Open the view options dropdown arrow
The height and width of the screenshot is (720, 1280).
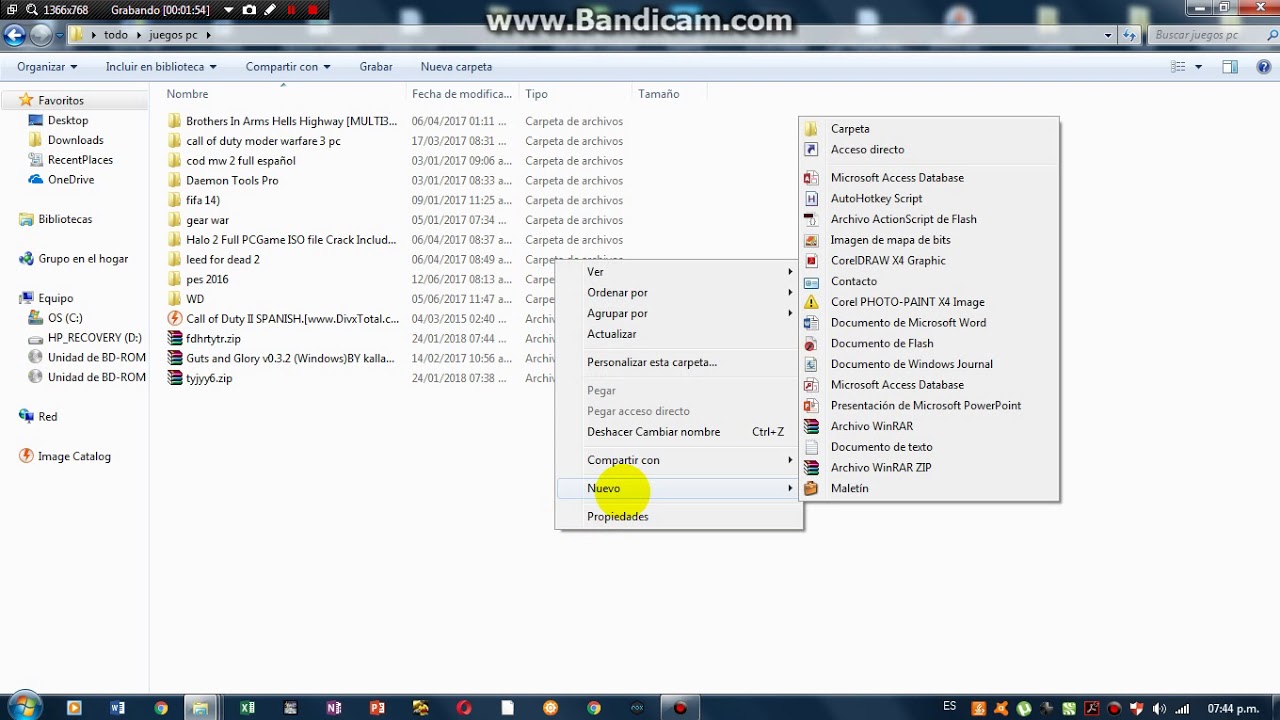(1198, 67)
